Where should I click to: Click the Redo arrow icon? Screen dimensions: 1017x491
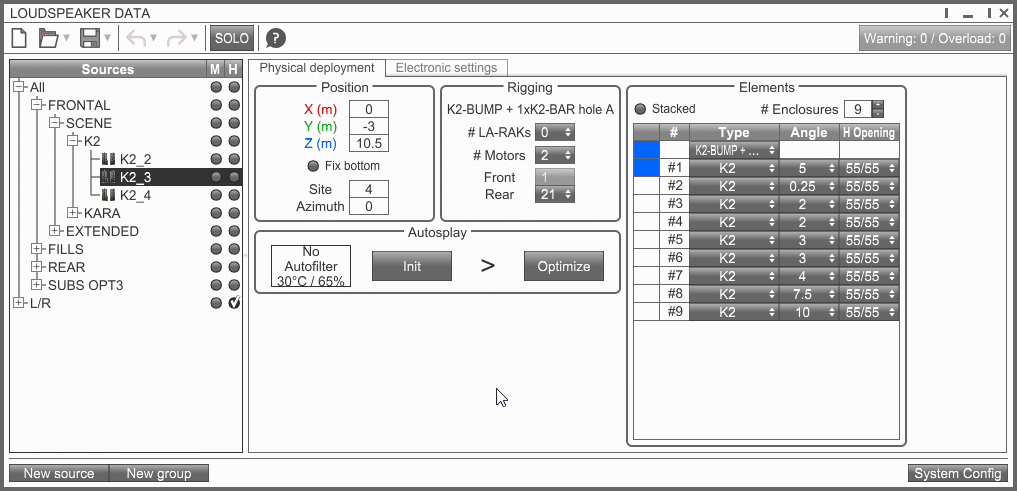[177, 38]
